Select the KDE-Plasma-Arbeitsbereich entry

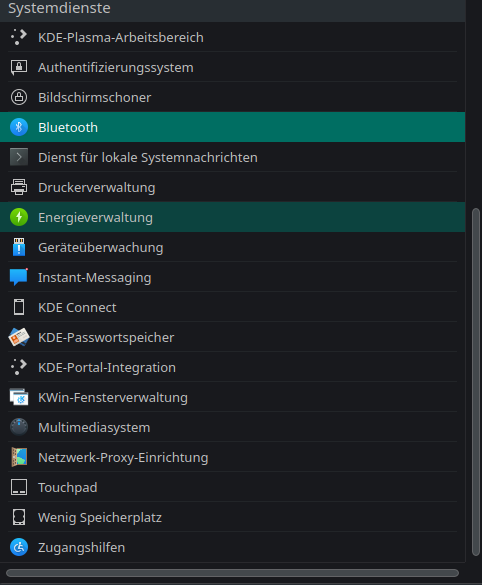232,37
